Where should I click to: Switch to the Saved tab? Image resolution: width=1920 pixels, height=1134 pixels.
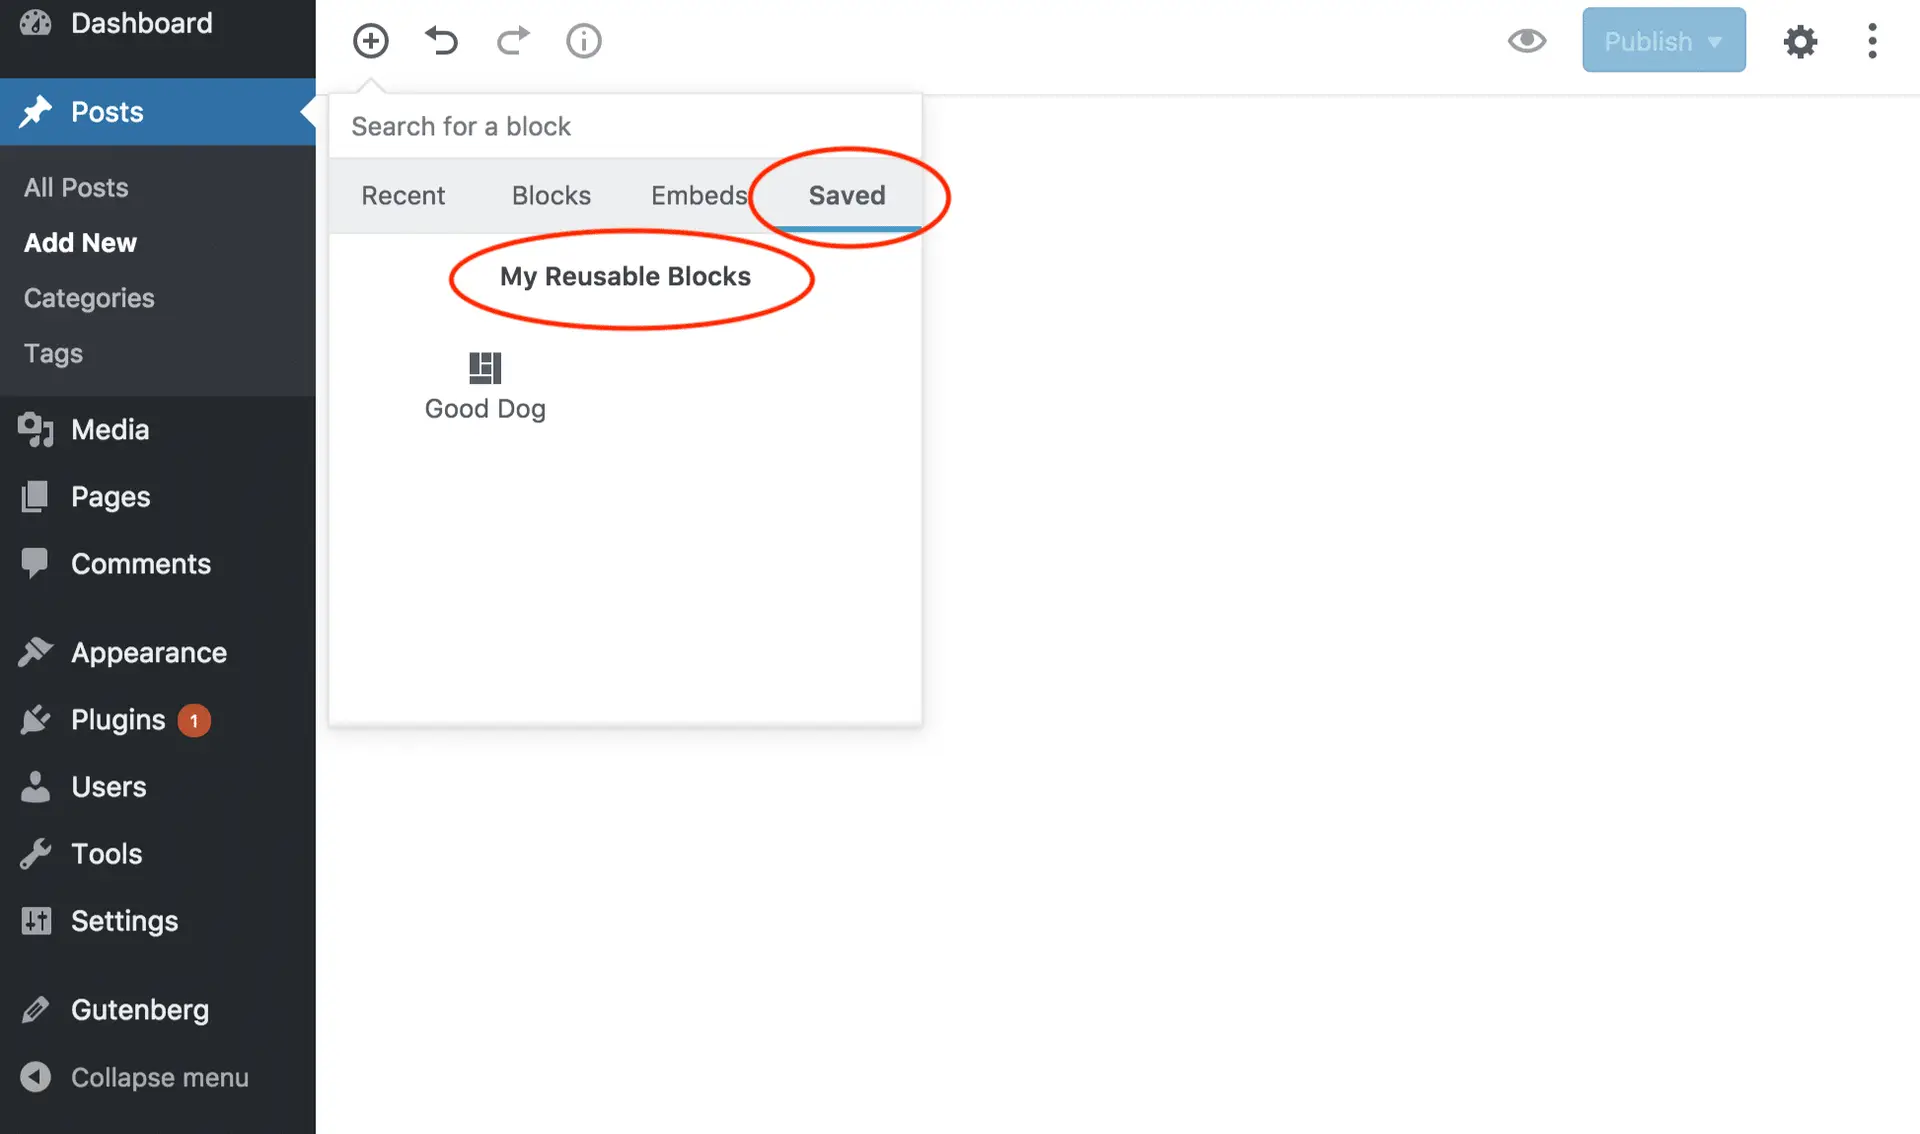click(x=846, y=194)
